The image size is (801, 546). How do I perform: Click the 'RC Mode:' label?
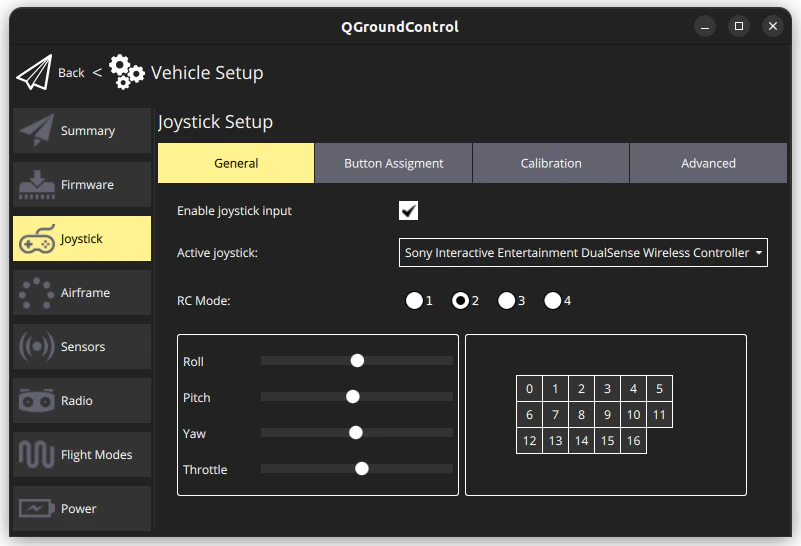point(203,301)
